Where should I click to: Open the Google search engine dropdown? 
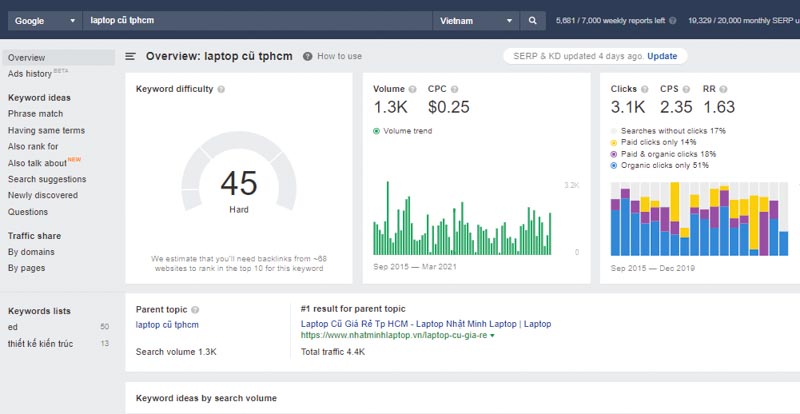coord(43,20)
